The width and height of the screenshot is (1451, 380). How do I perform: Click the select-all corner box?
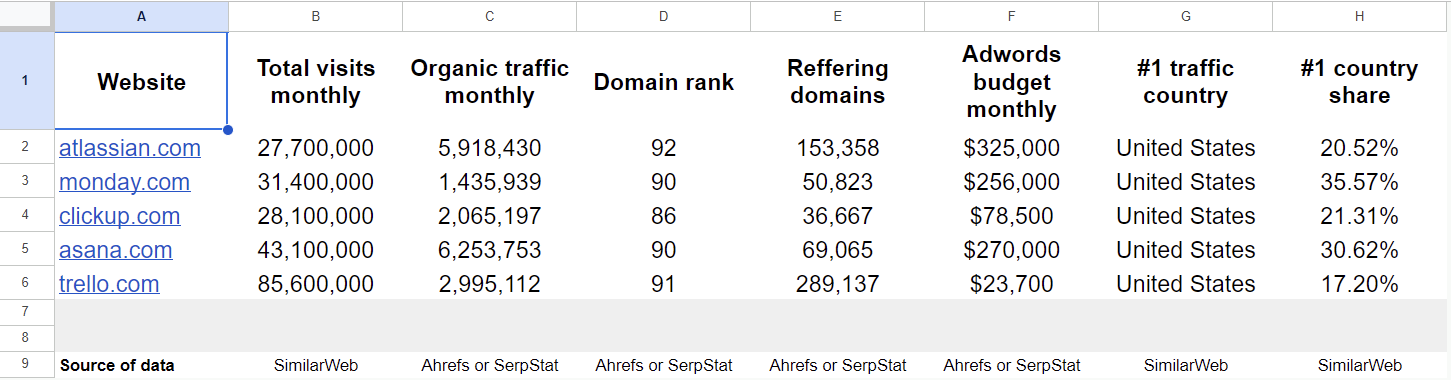tap(26, 16)
